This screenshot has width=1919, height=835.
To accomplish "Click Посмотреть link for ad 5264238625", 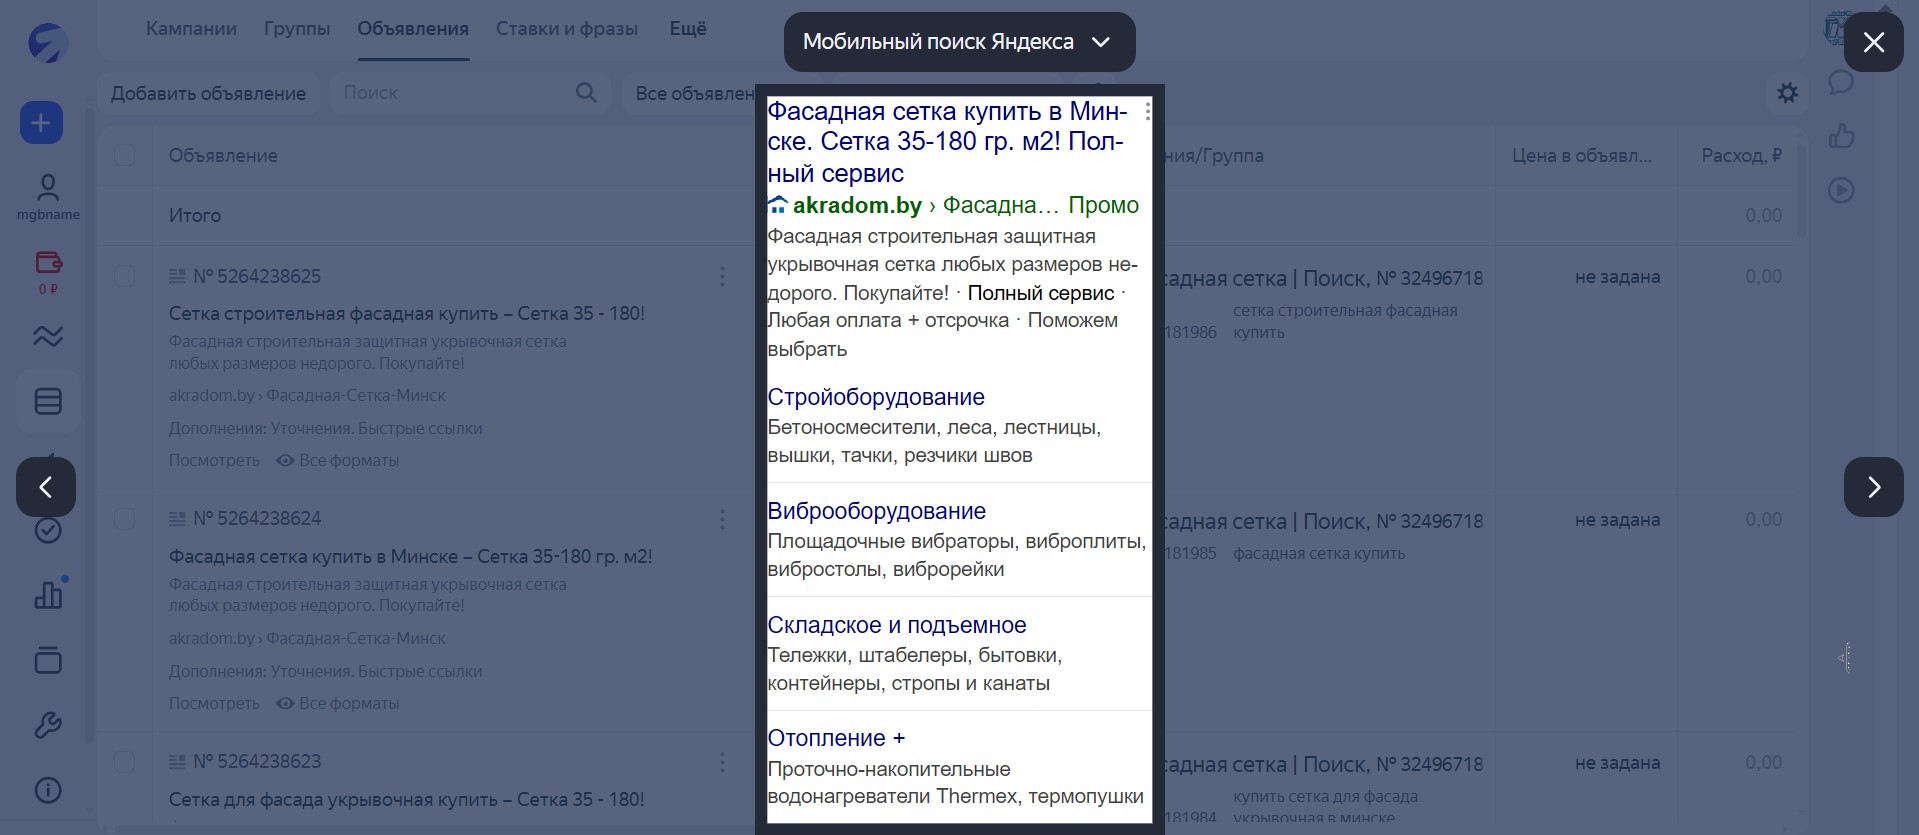I will point(214,461).
